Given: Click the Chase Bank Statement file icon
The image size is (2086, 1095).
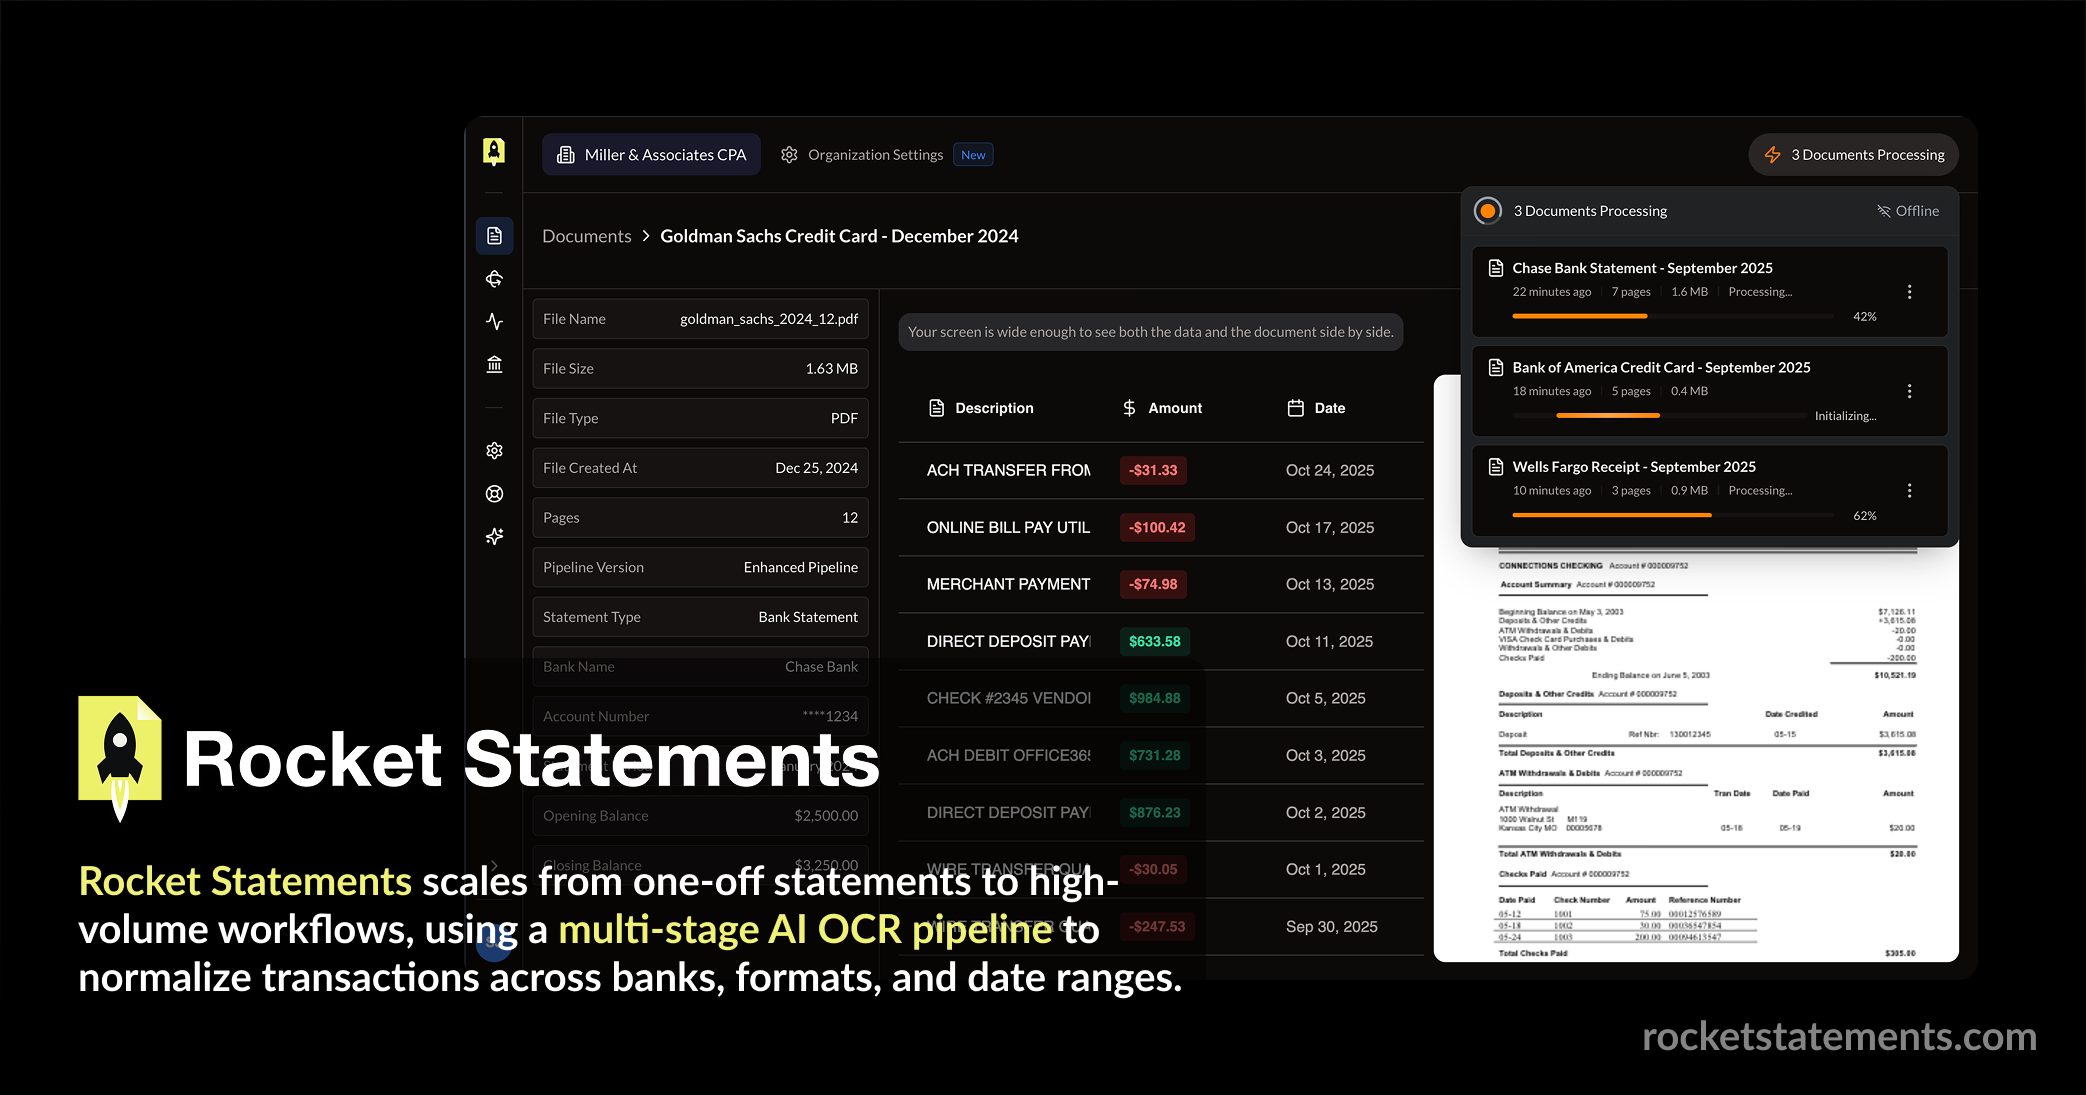Looking at the screenshot, I should tap(1496, 268).
